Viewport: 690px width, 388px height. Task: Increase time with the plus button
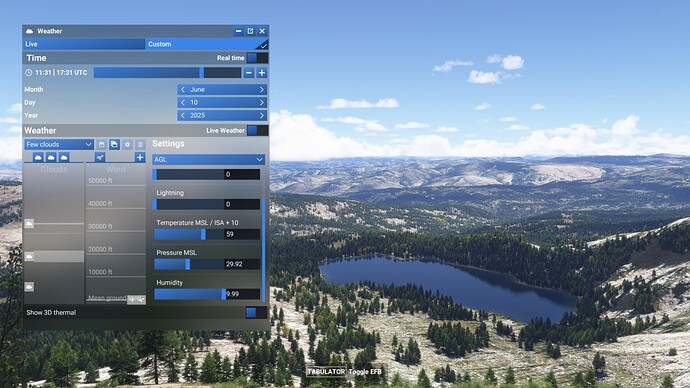click(x=262, y=73)
